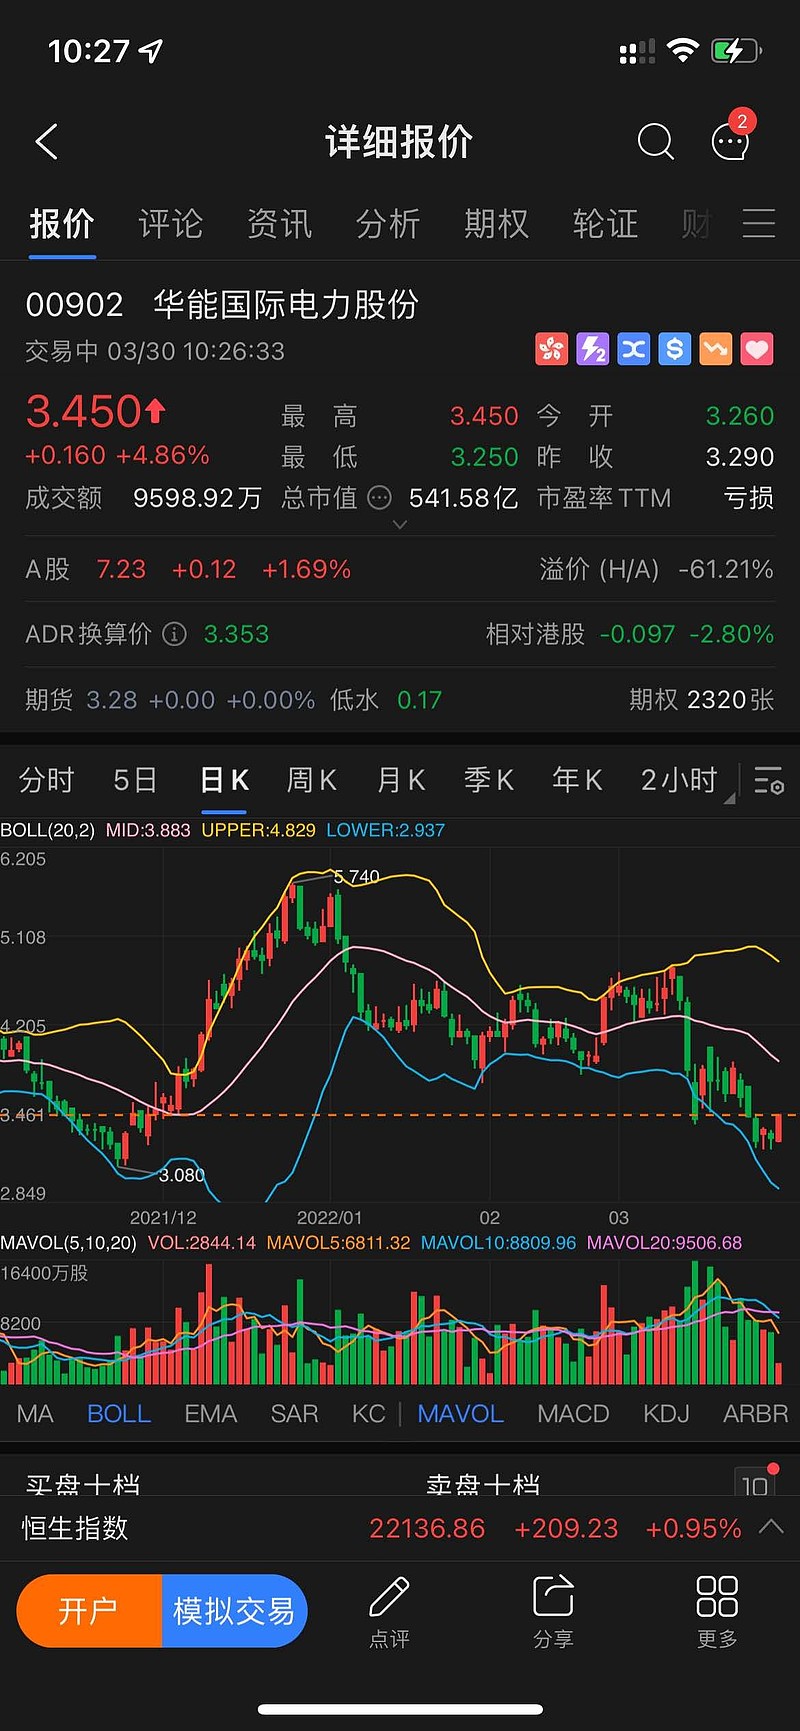800x1731 pixels.
Task: Expand the 恒生指数 index bar chevron
Action: coord(771,1527)
